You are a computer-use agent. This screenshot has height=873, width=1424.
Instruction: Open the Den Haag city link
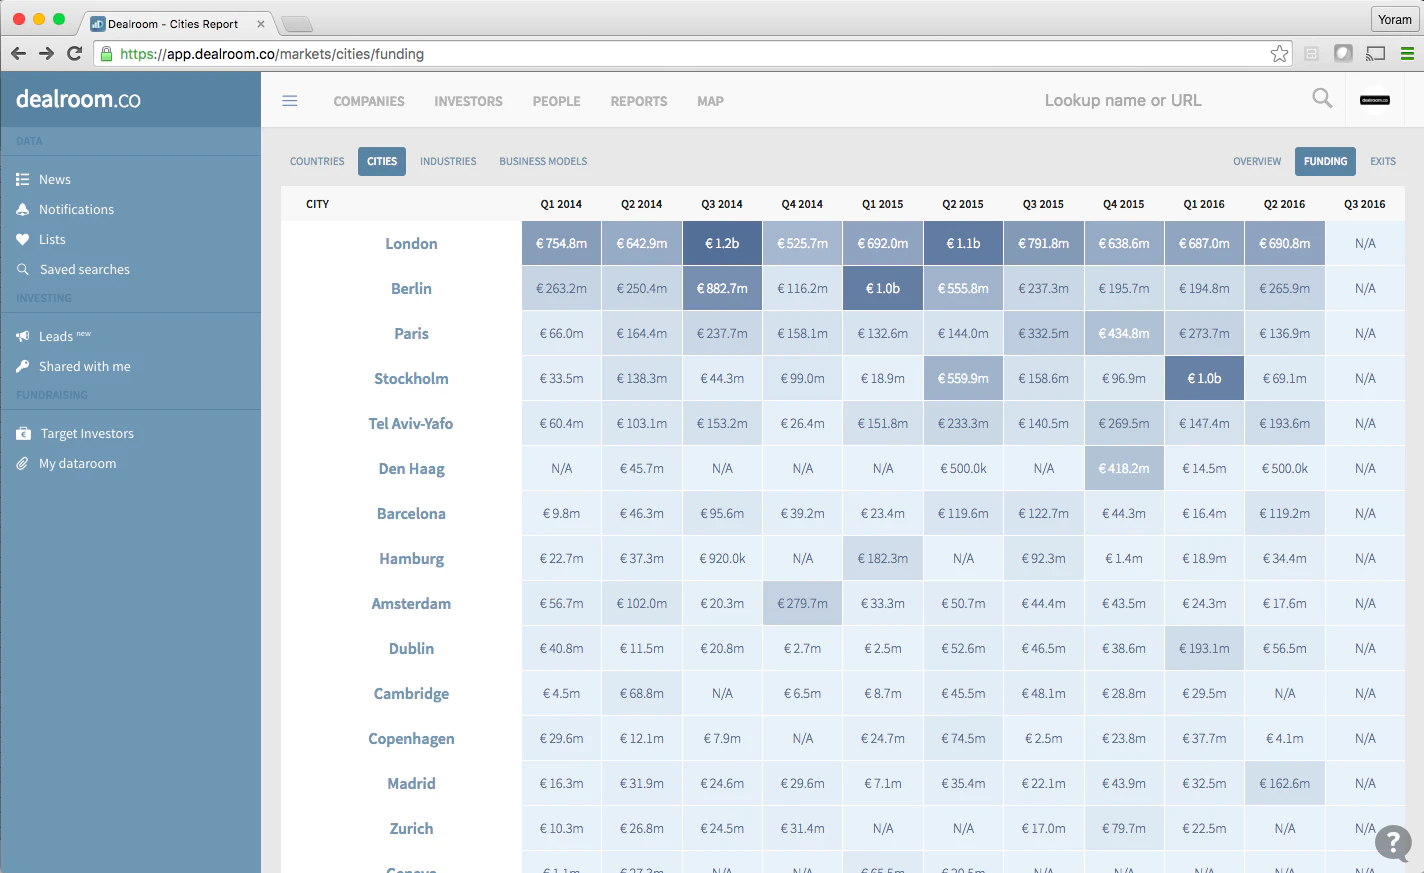(x=411, y=469)
